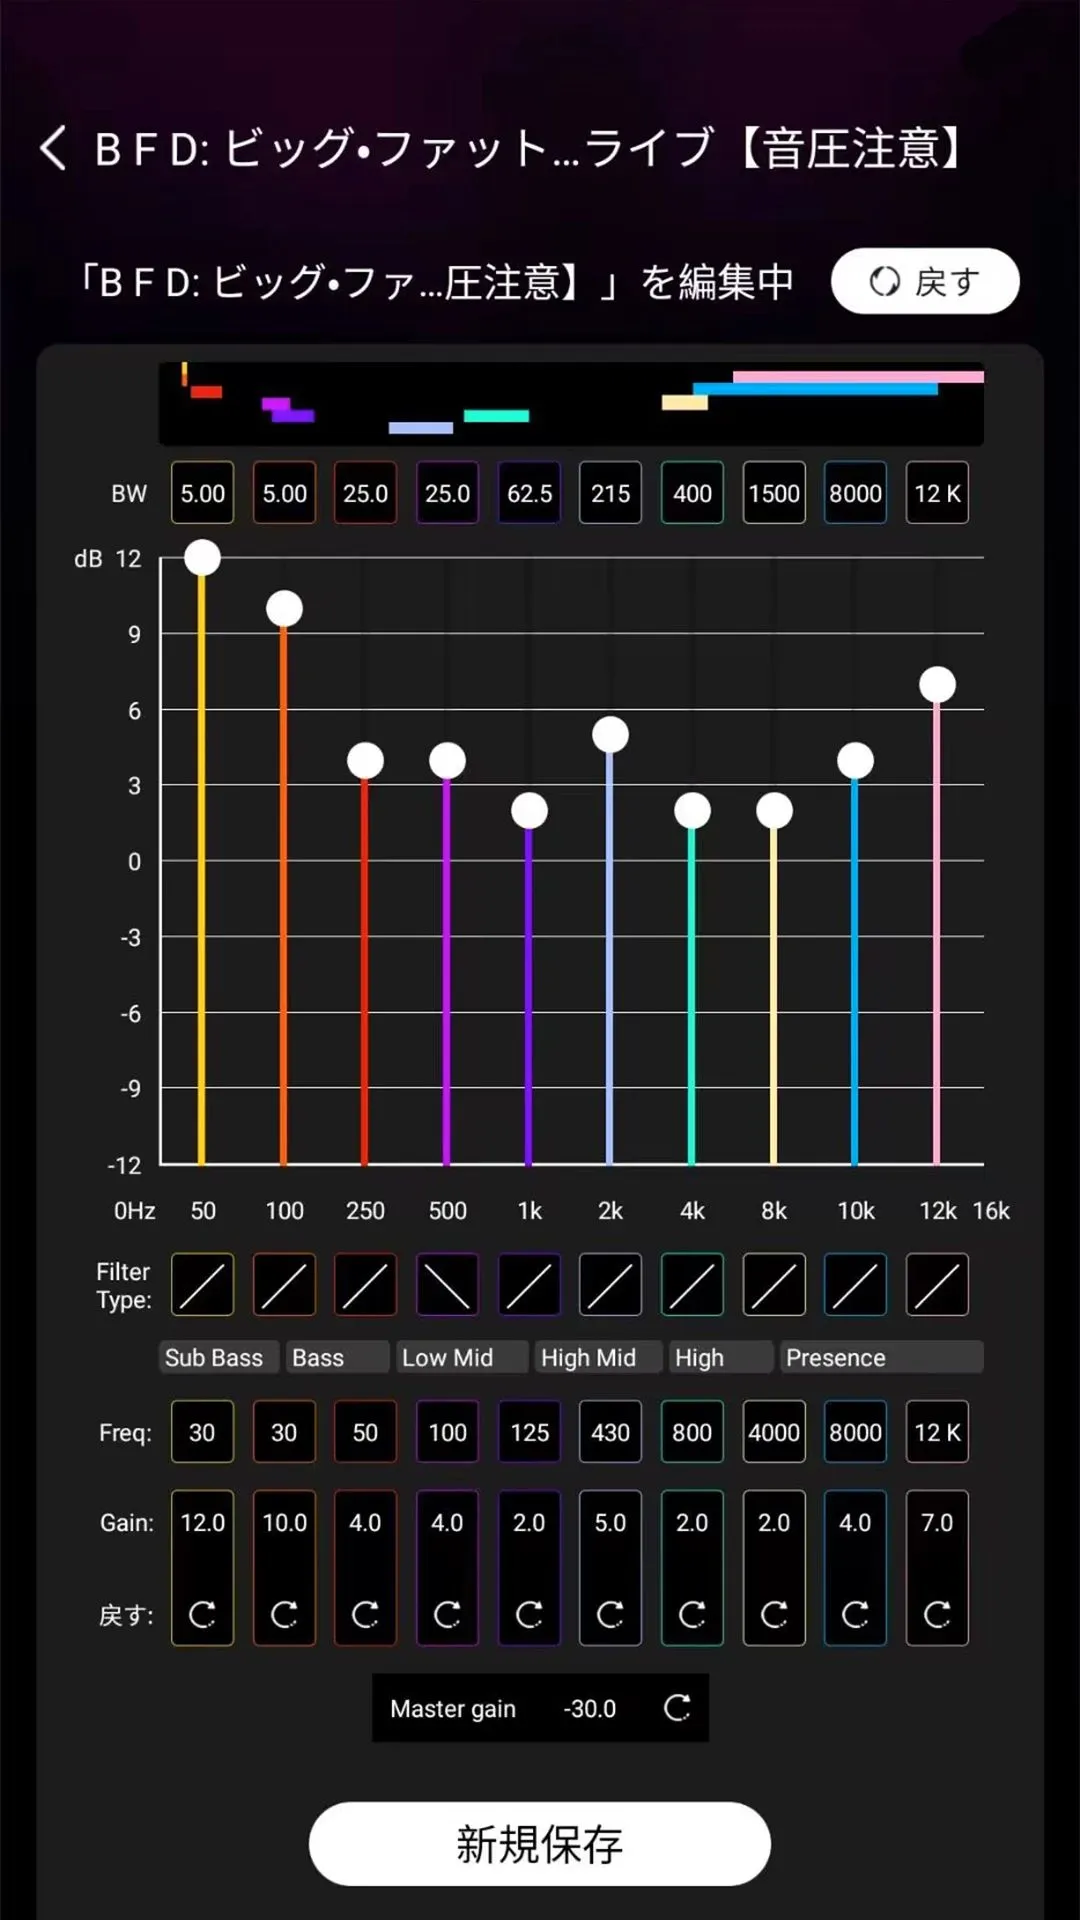This screenshot has width=1080, height=1920.
Task: Reset the gain of the 2k band
Action: pyautogui.click(x=610, y=1614)
